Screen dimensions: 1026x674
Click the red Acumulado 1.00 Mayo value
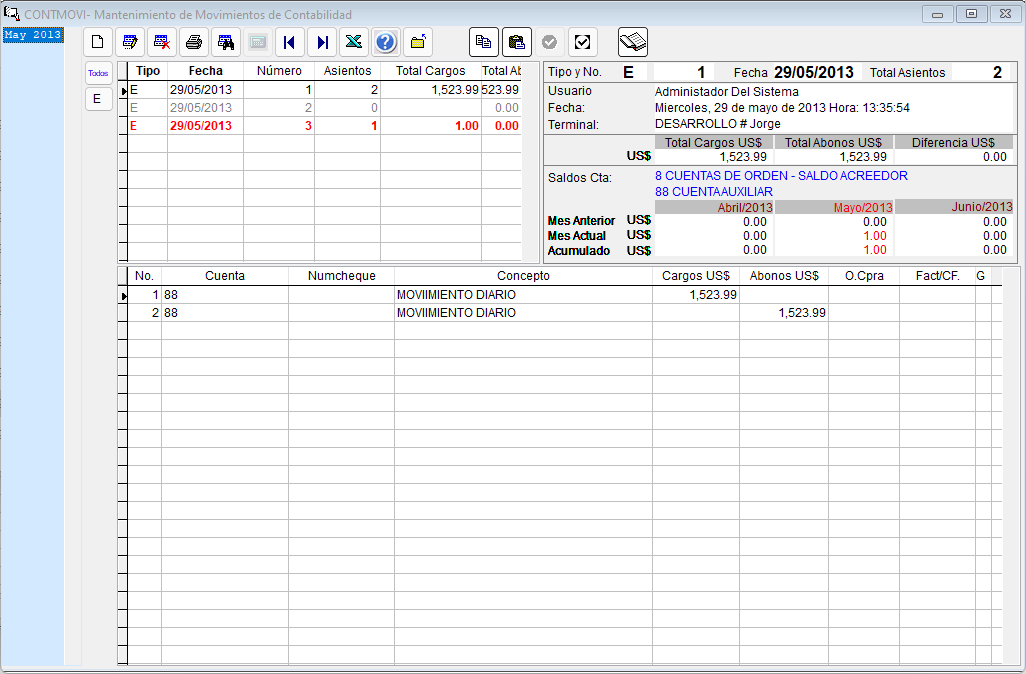click(875, 250)
